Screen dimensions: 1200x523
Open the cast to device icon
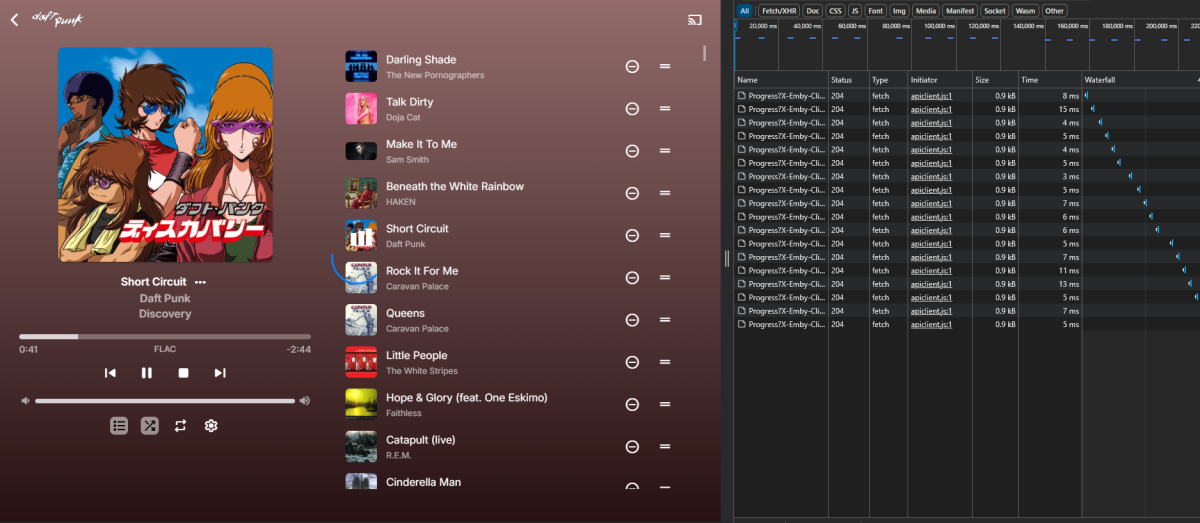coord(695,19)
